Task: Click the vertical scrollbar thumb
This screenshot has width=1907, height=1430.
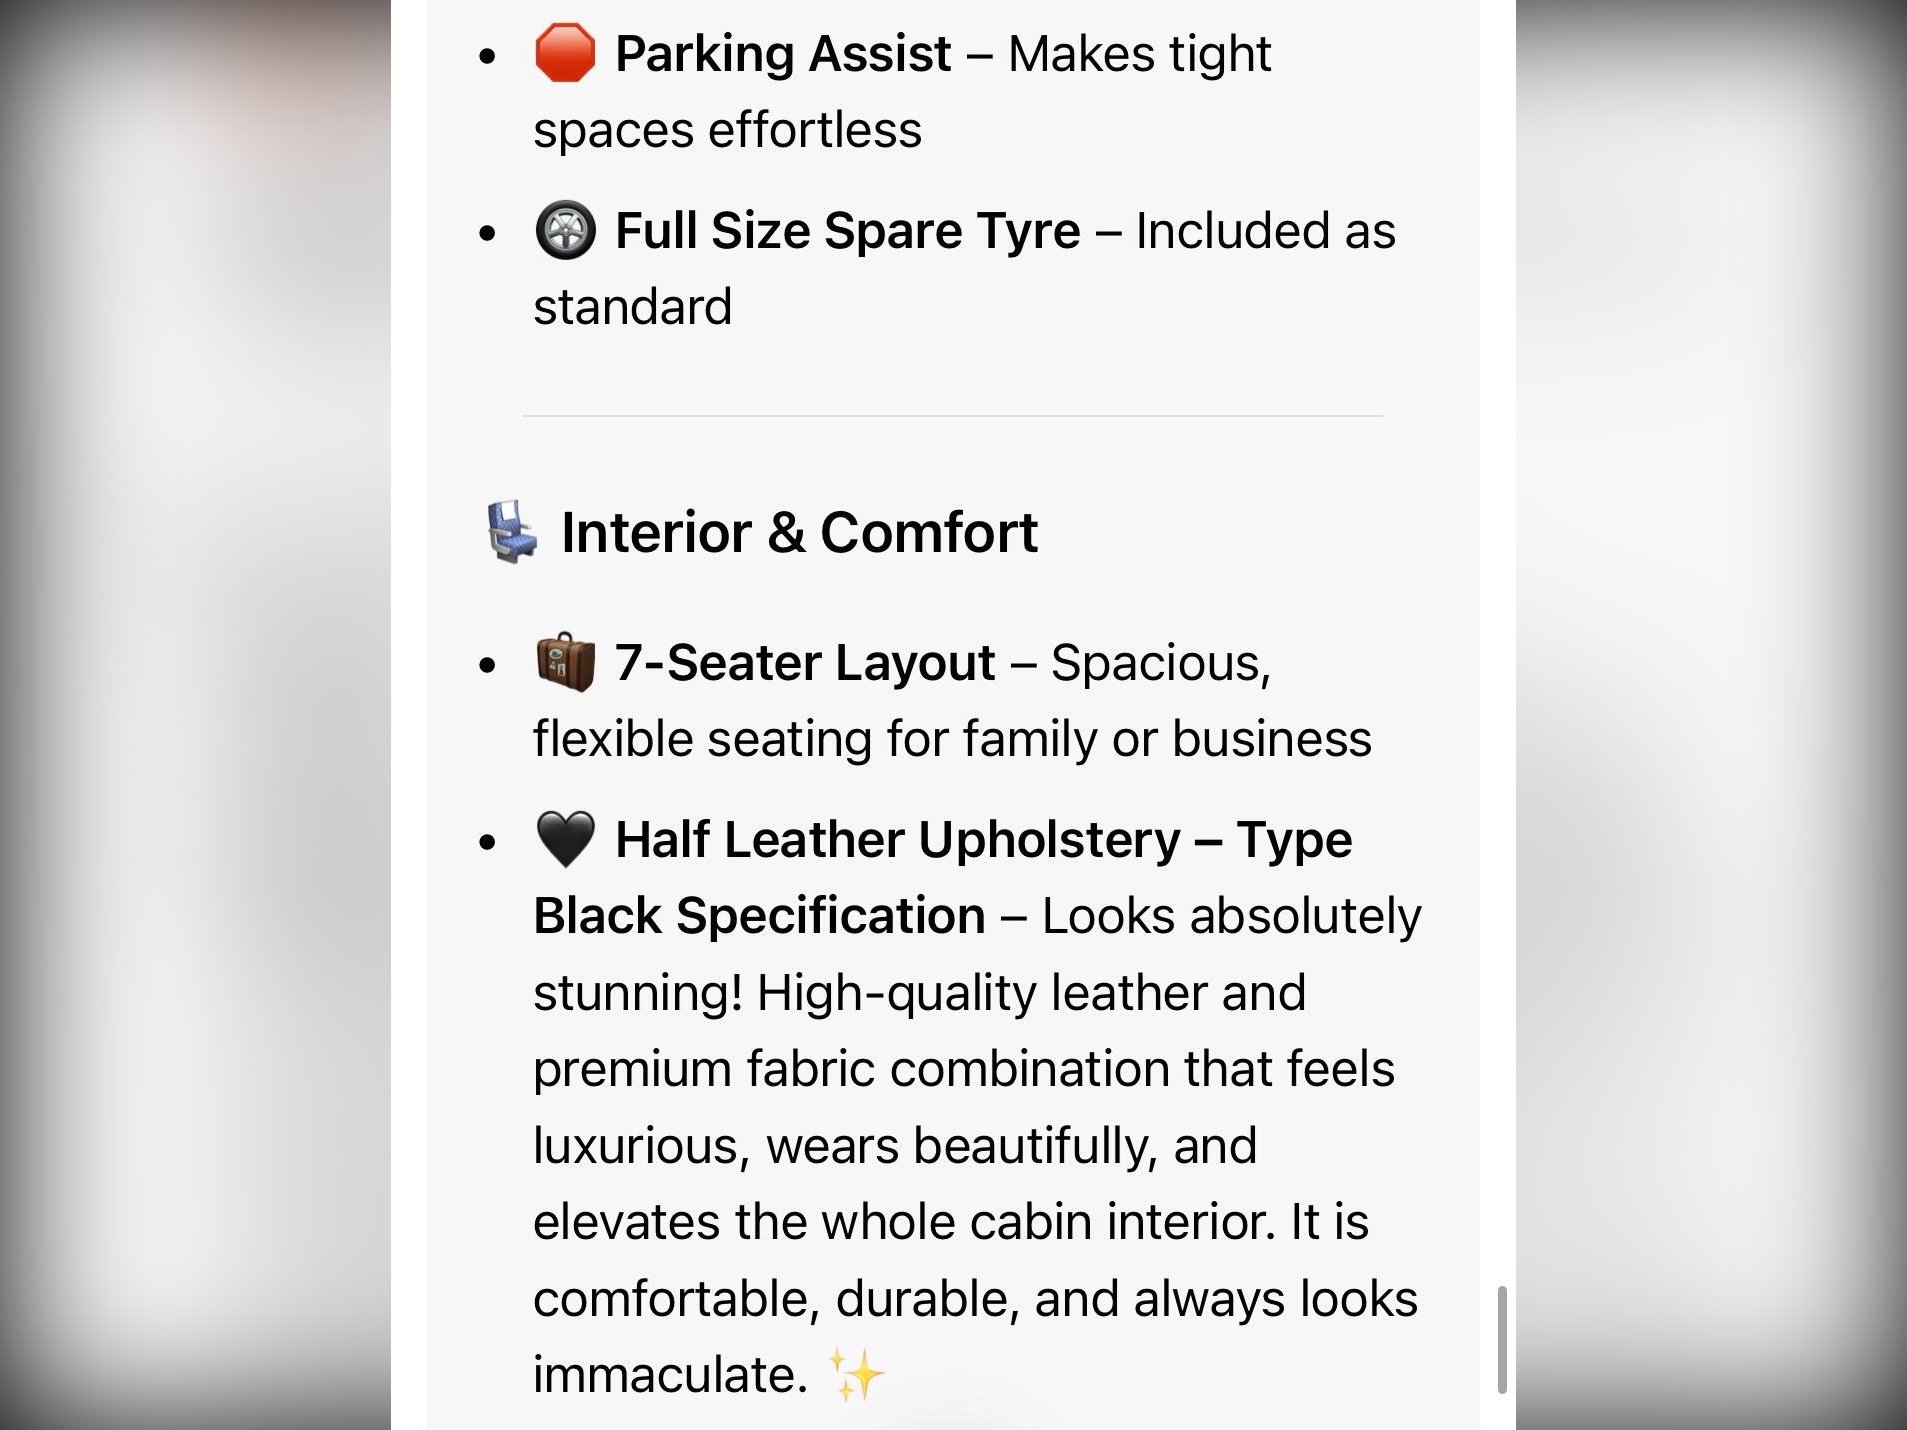Action: (1501, 1340)
